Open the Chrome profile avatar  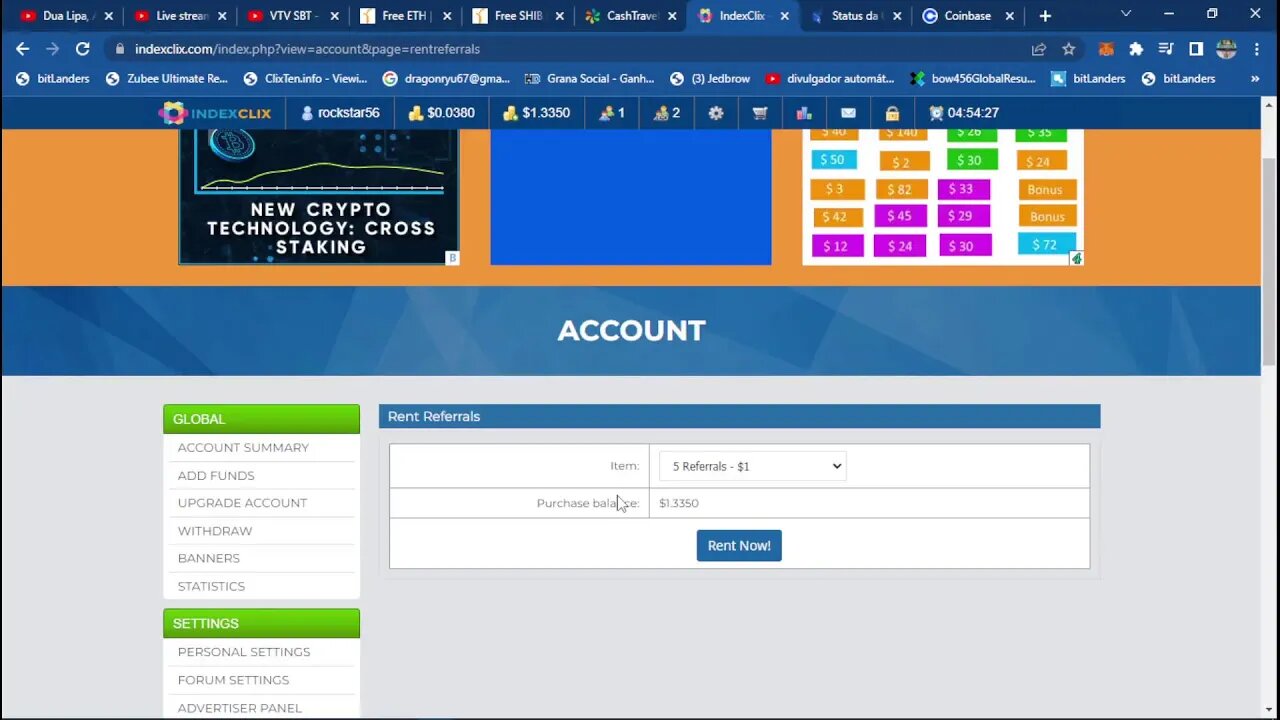tap(1227, 48)
